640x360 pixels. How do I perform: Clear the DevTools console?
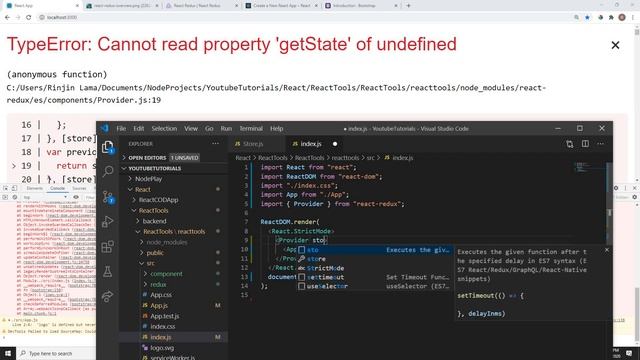pos(15,197)
